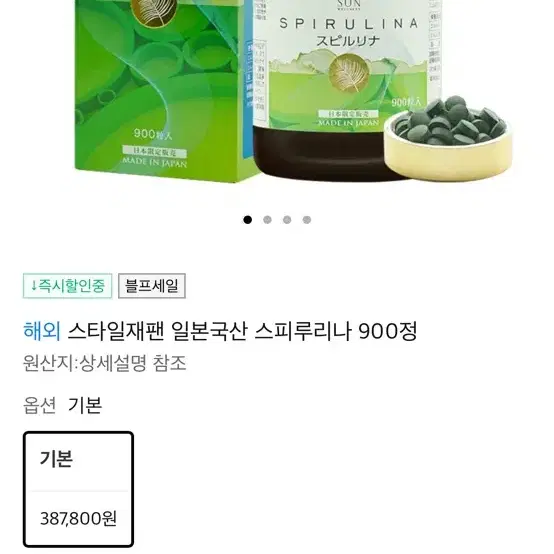554x554 pixels.
Task: Tap the 즉시할인중 discount badge
Action: (67, 286)
